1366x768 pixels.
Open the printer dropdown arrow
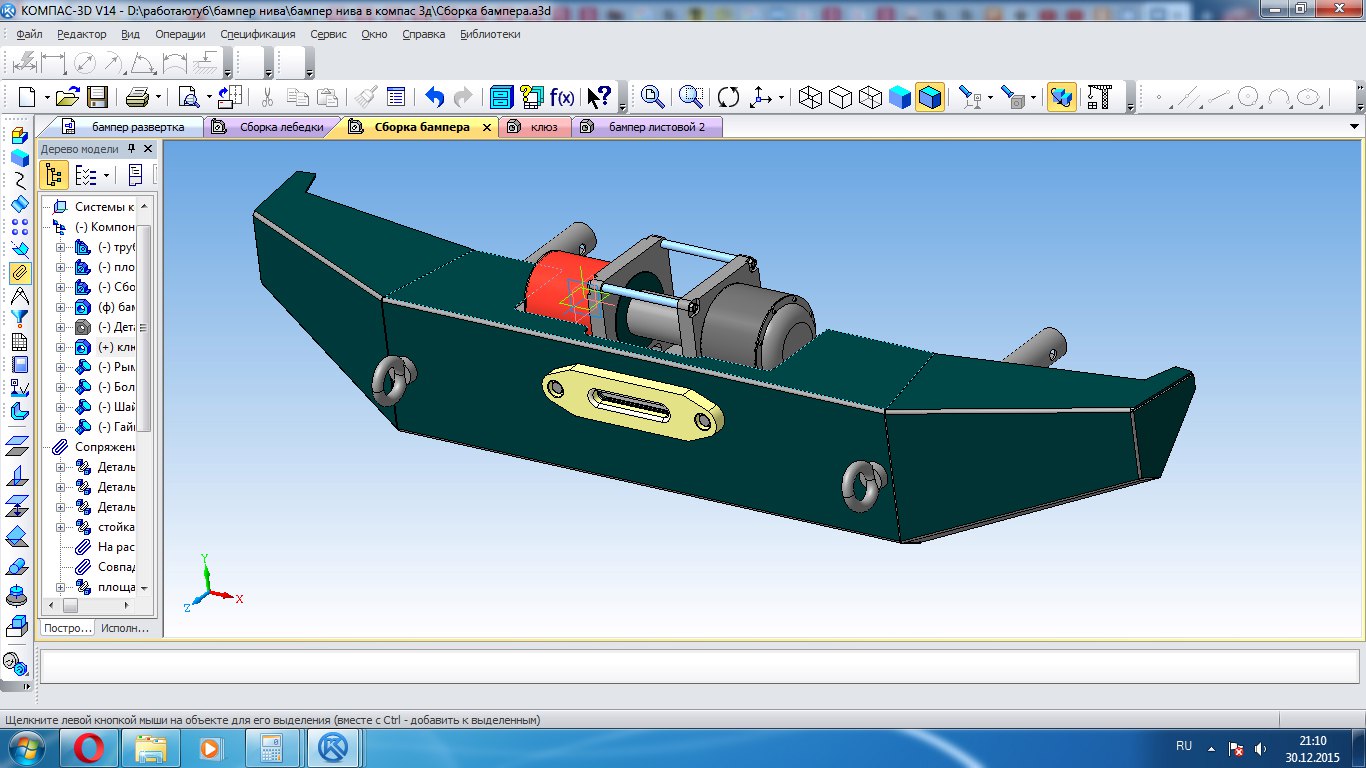(x=157, y=97)
